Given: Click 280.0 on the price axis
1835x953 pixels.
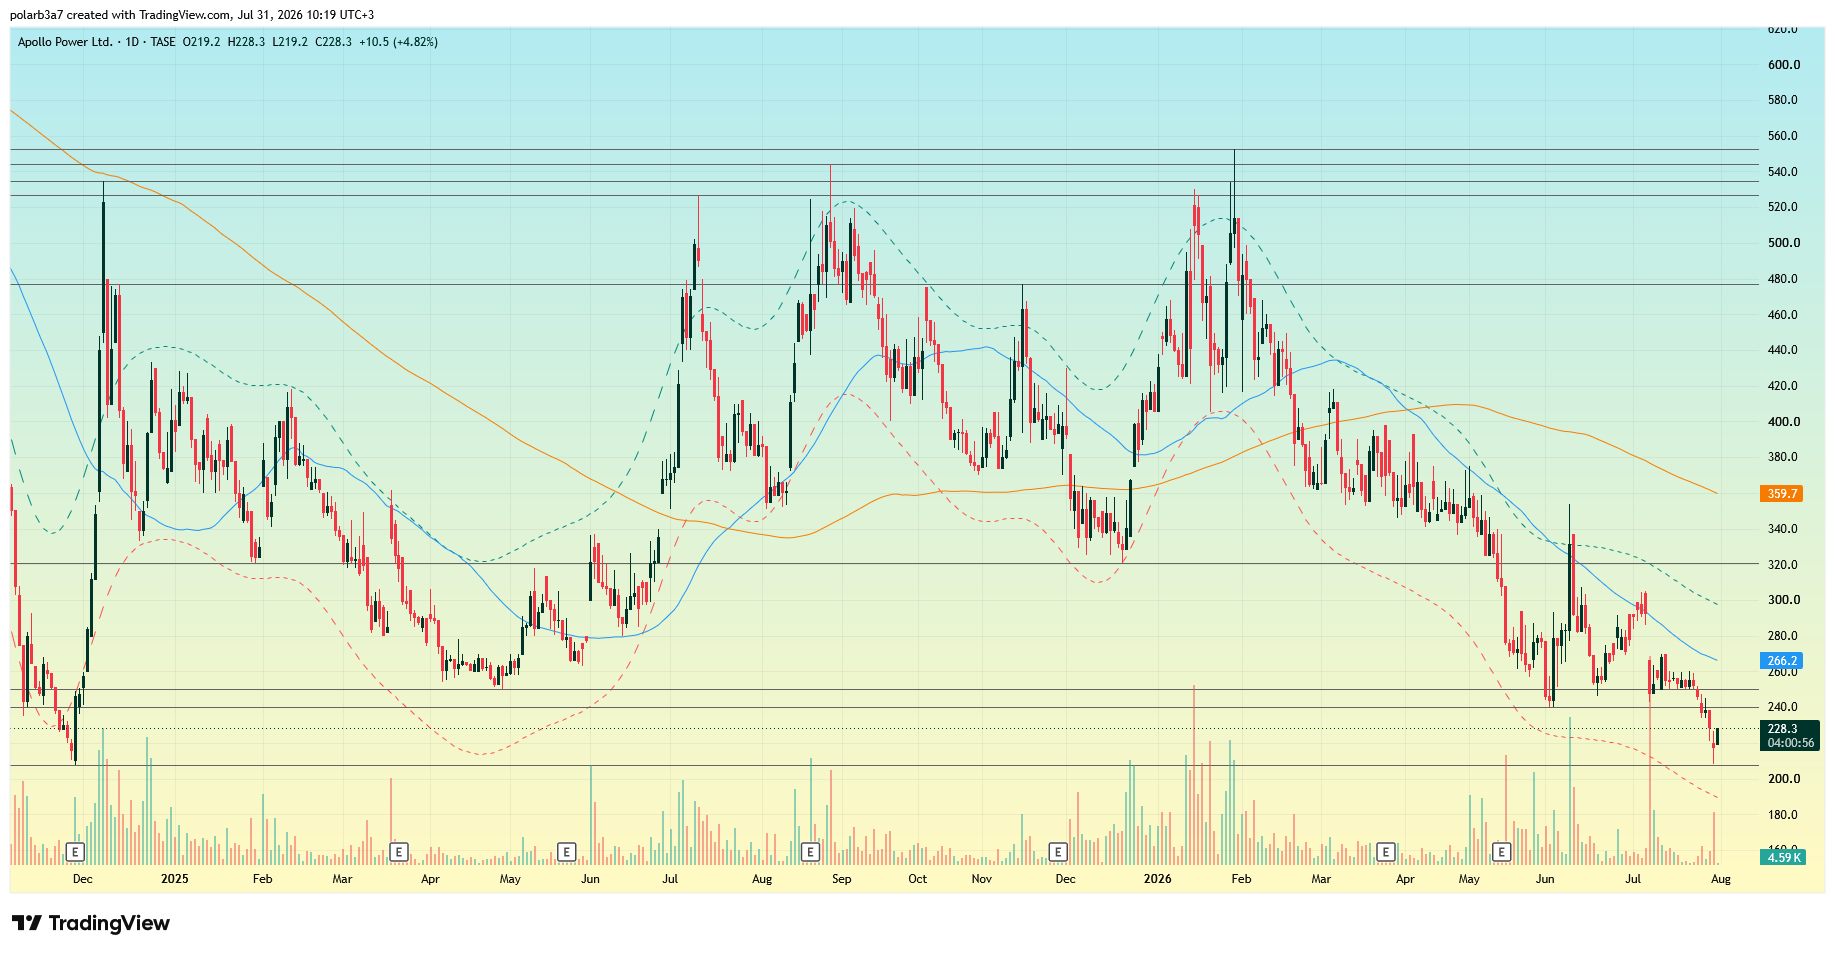Looking at the screenshot, I should 1783,636.
